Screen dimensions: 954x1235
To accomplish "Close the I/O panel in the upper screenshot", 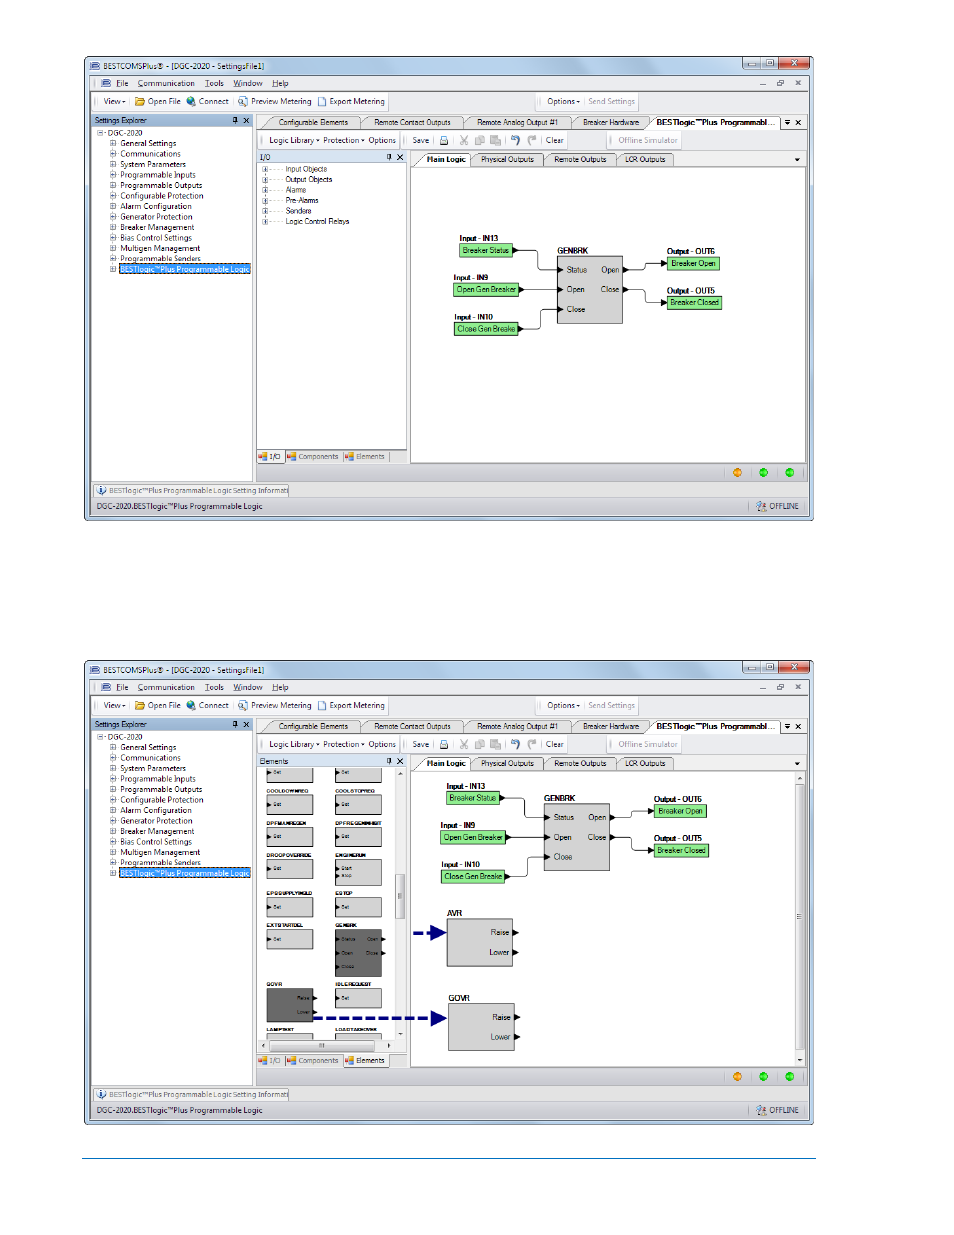I will click(400, 157).
